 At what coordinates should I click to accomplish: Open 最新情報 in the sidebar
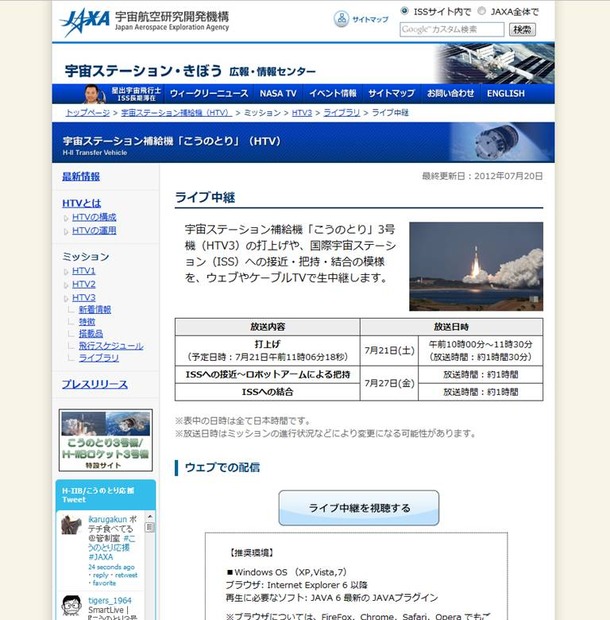tap(81, 176)
